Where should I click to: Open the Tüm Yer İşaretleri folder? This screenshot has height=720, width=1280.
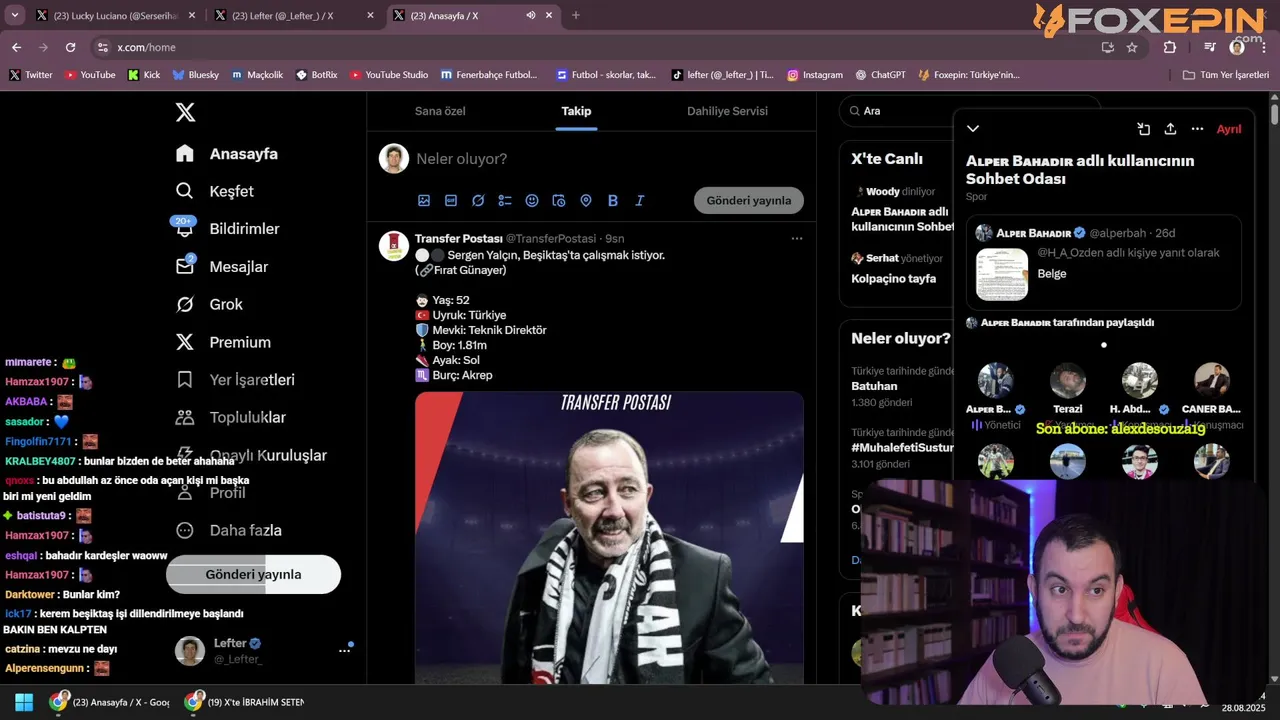[1226, 75]
